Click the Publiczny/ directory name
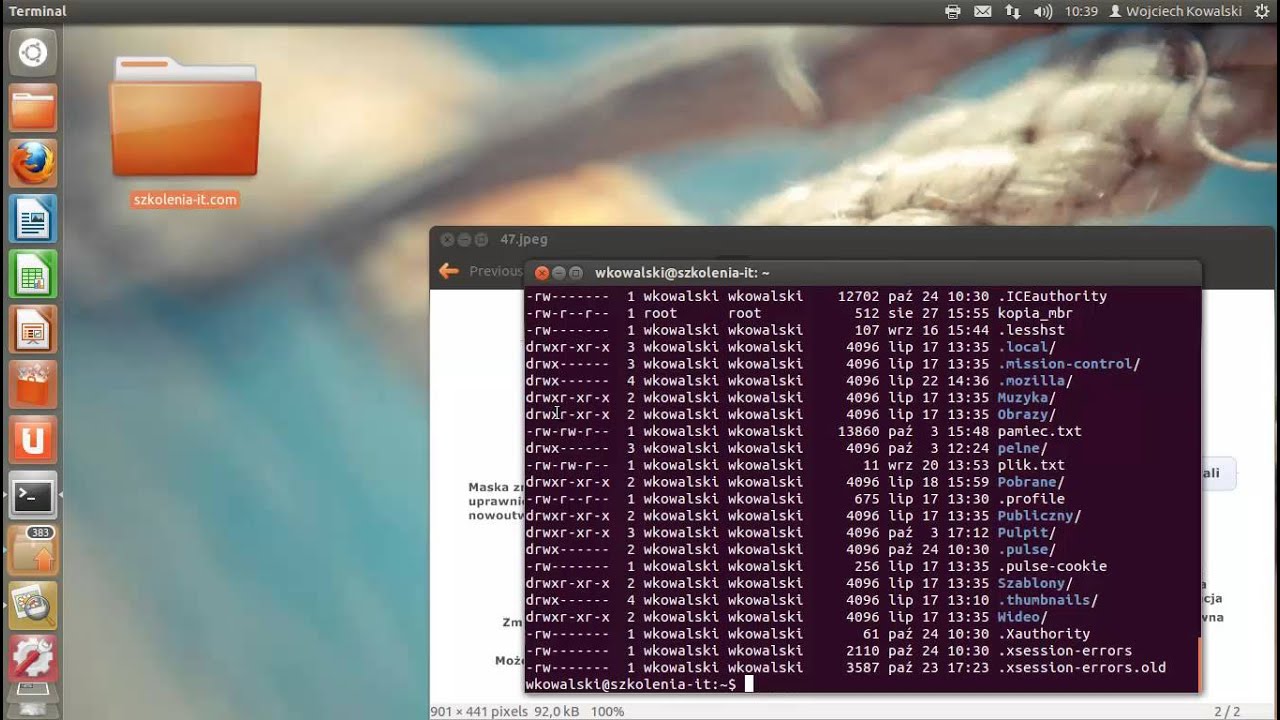 pos(1039,516)
